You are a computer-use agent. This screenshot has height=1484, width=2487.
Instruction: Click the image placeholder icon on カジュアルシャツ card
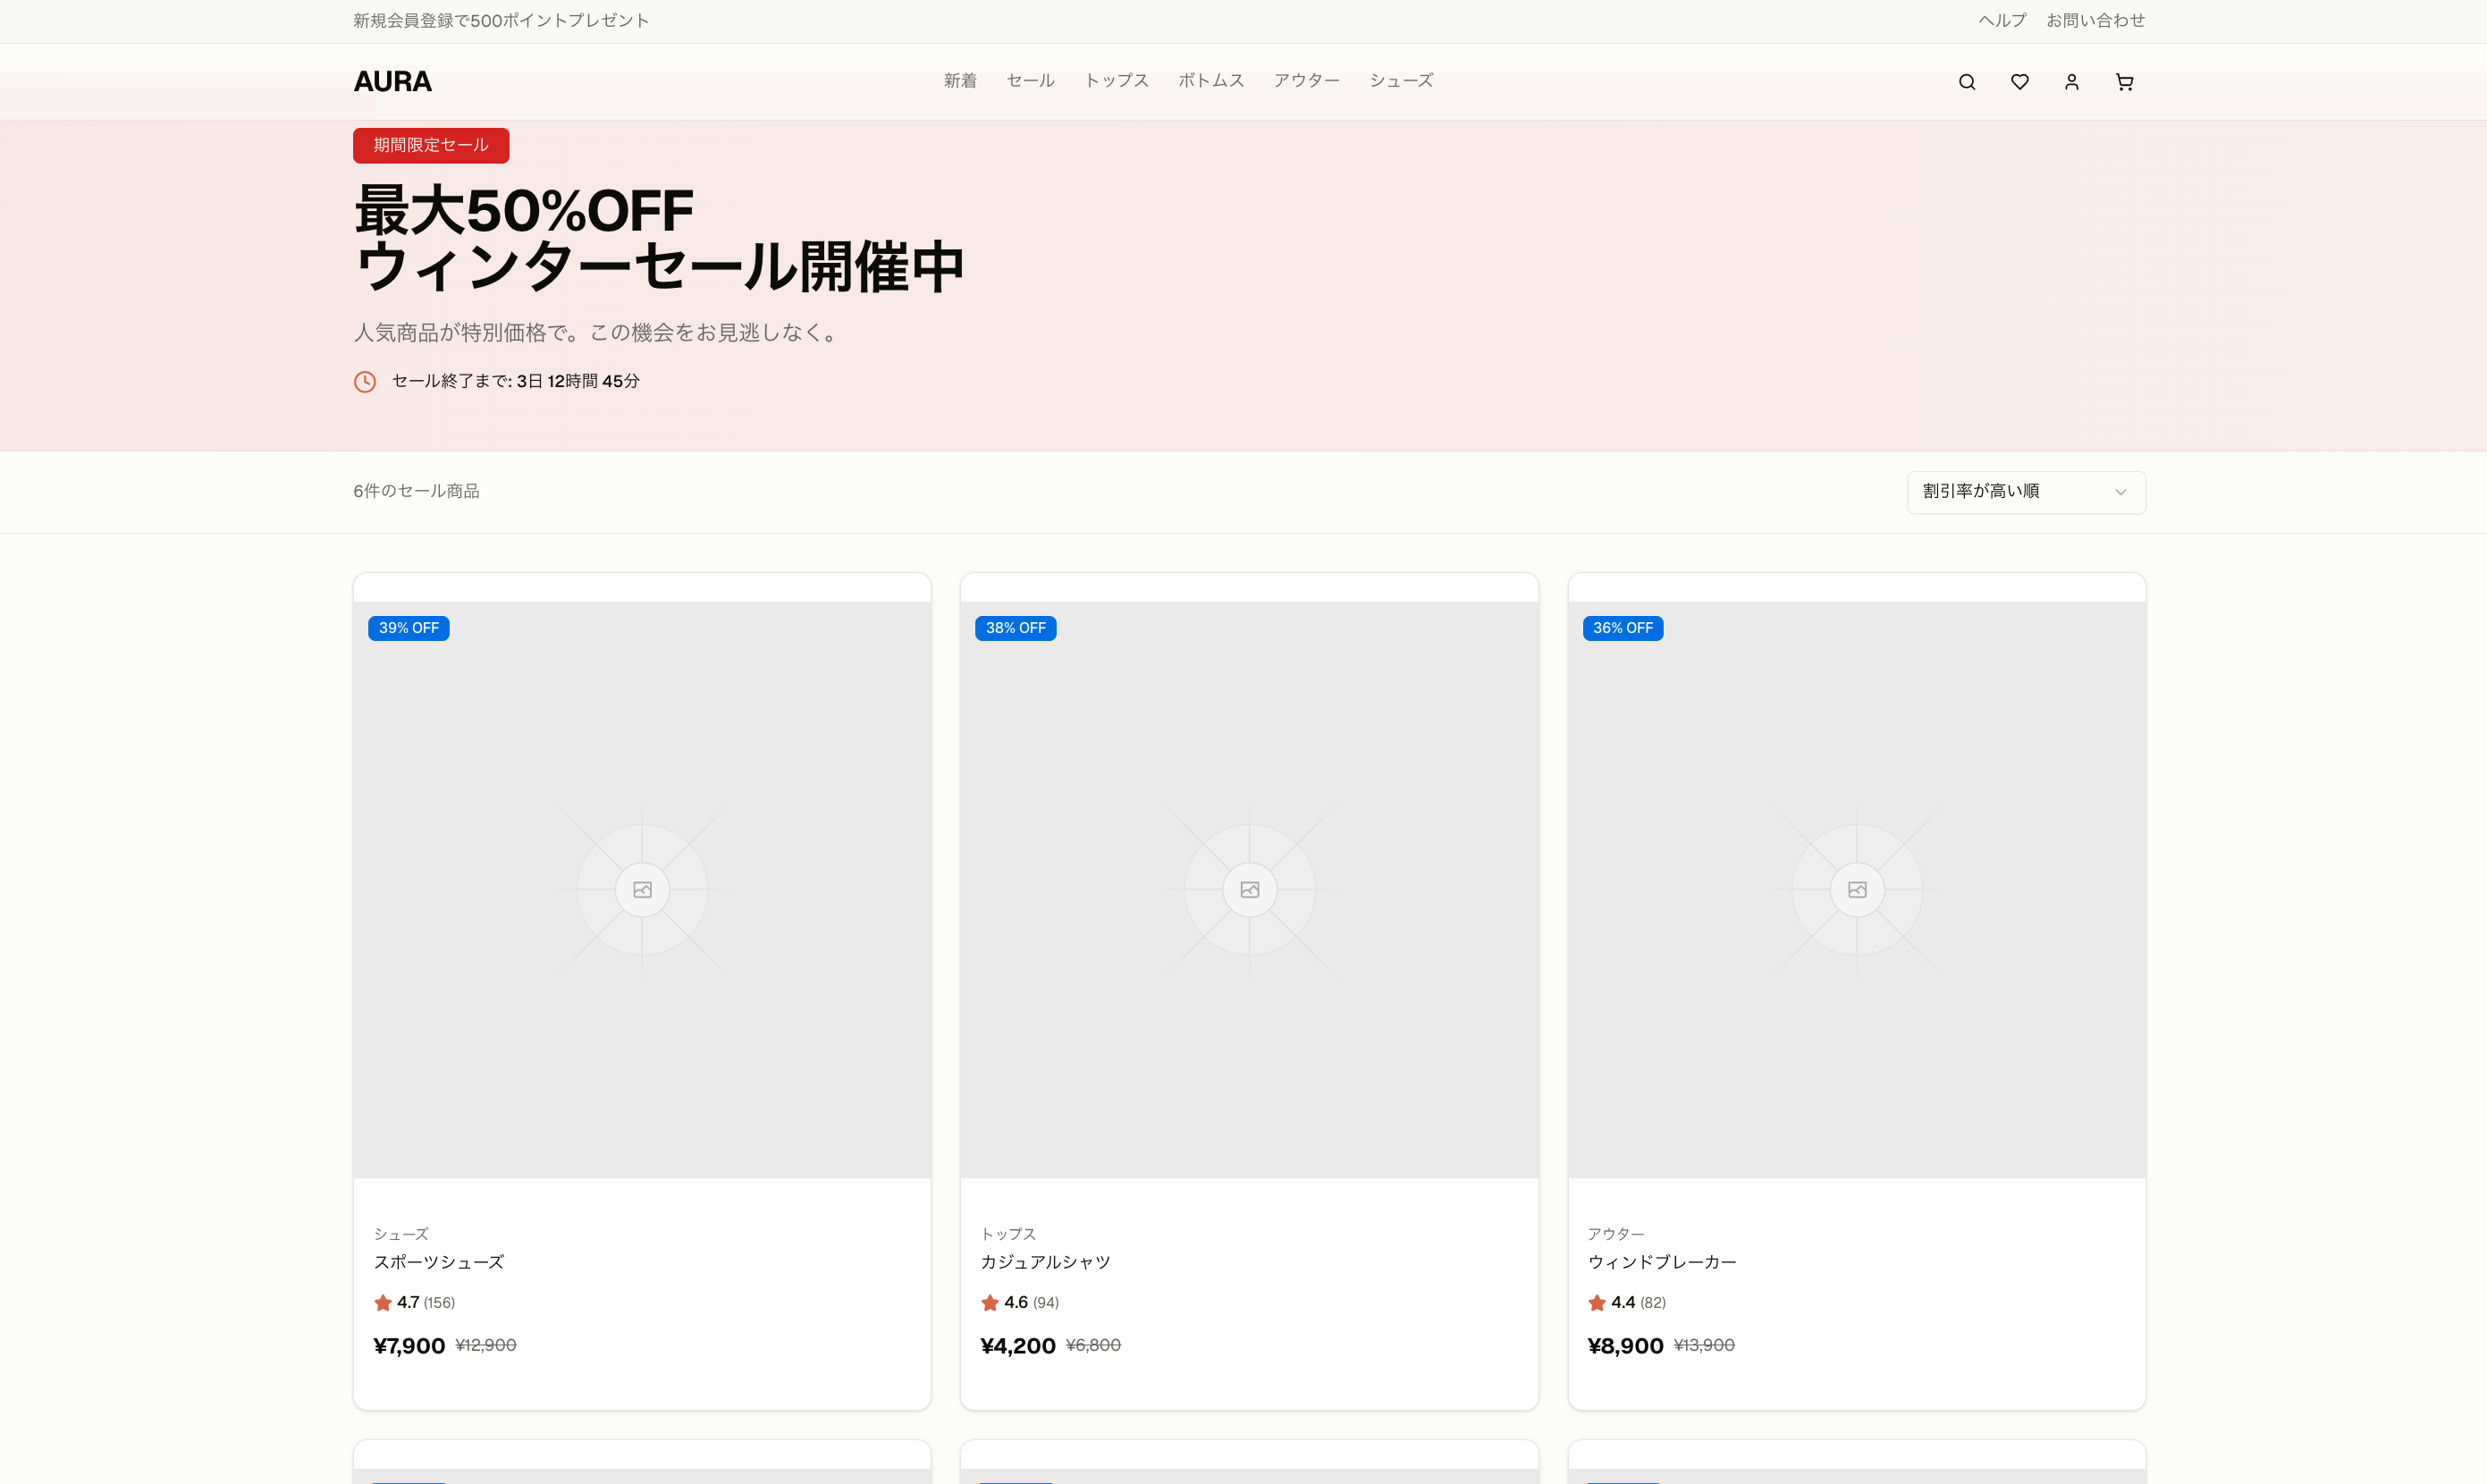pyautogui.click(x=1249, y=889)
